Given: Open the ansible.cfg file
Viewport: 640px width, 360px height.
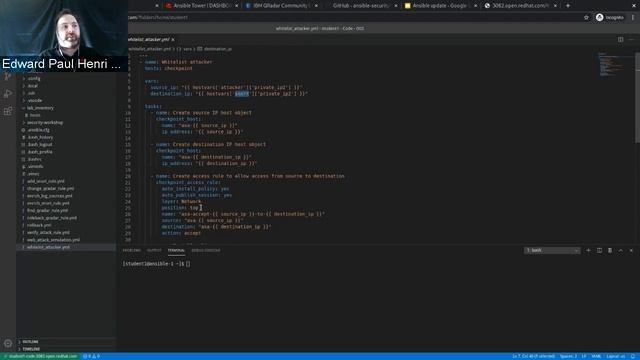Looking at the screenshot, I should pyautogui.click(x=38, y=130).
